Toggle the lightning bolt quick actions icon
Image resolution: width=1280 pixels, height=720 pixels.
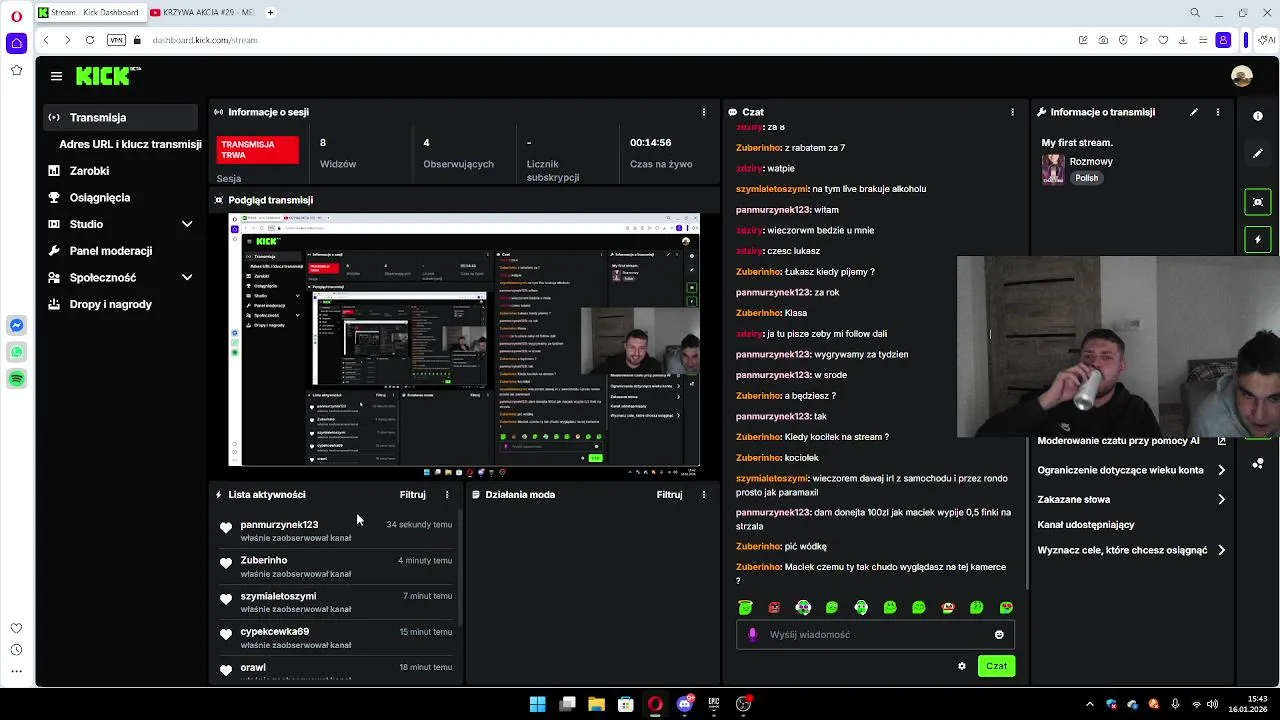(x=1258, y=240)
